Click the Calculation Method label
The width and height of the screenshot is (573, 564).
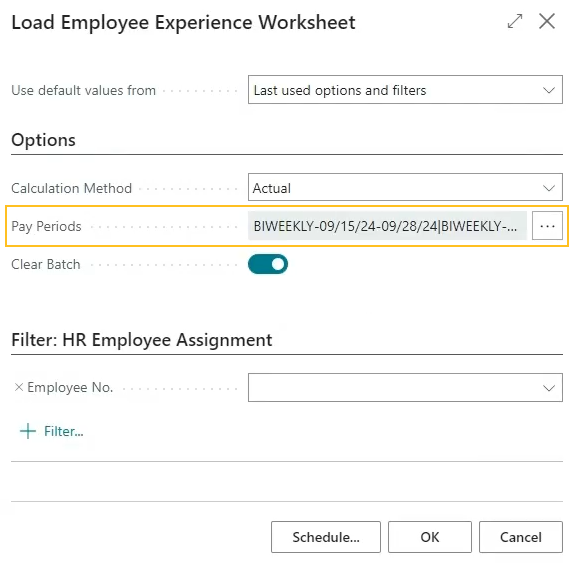(x=72, y=188)
